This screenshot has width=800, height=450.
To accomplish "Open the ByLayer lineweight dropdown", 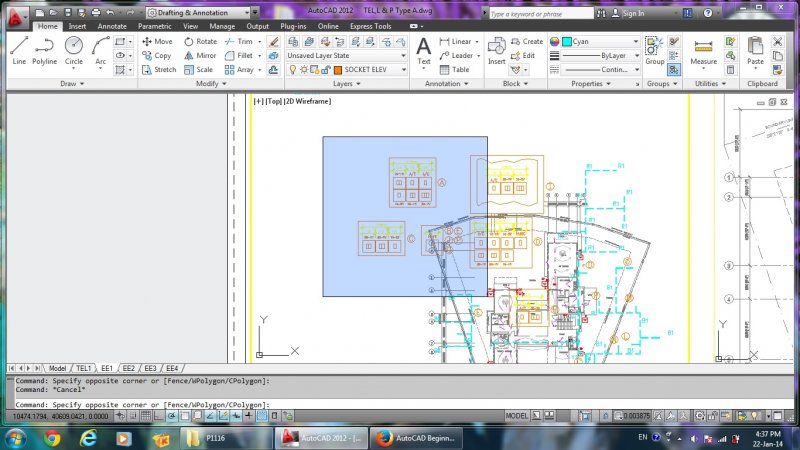I will (600, 56).
